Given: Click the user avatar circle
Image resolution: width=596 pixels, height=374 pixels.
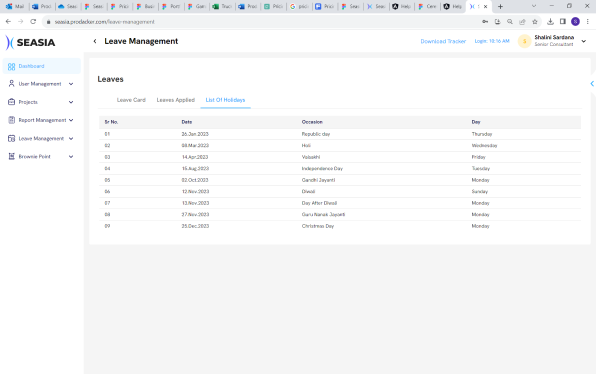Looking at the screenshot, I should click(x=524, y=41).
